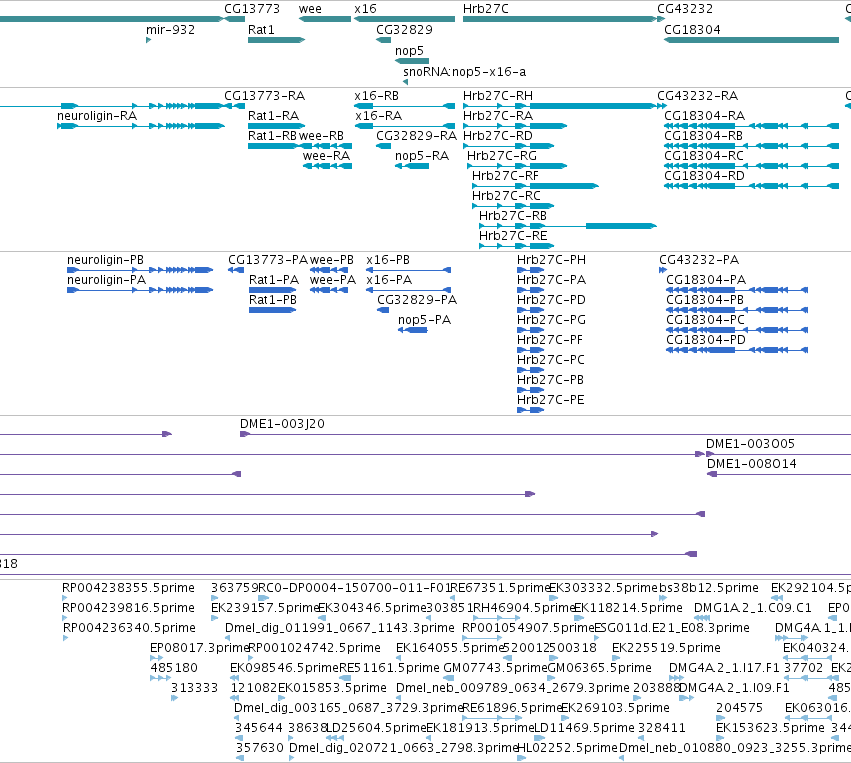The width and height of the screenshot is (851, 763).
Task: Select protein x16-PB
Action: click(x=388, y=260)
